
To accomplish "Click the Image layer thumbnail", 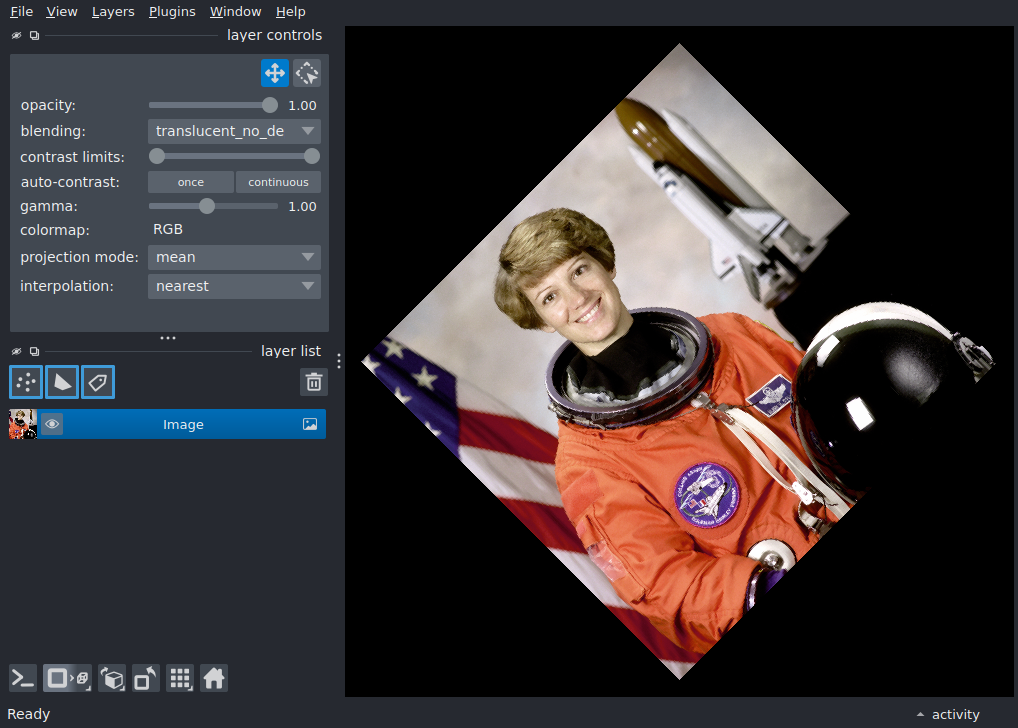I will pos(23,424).
